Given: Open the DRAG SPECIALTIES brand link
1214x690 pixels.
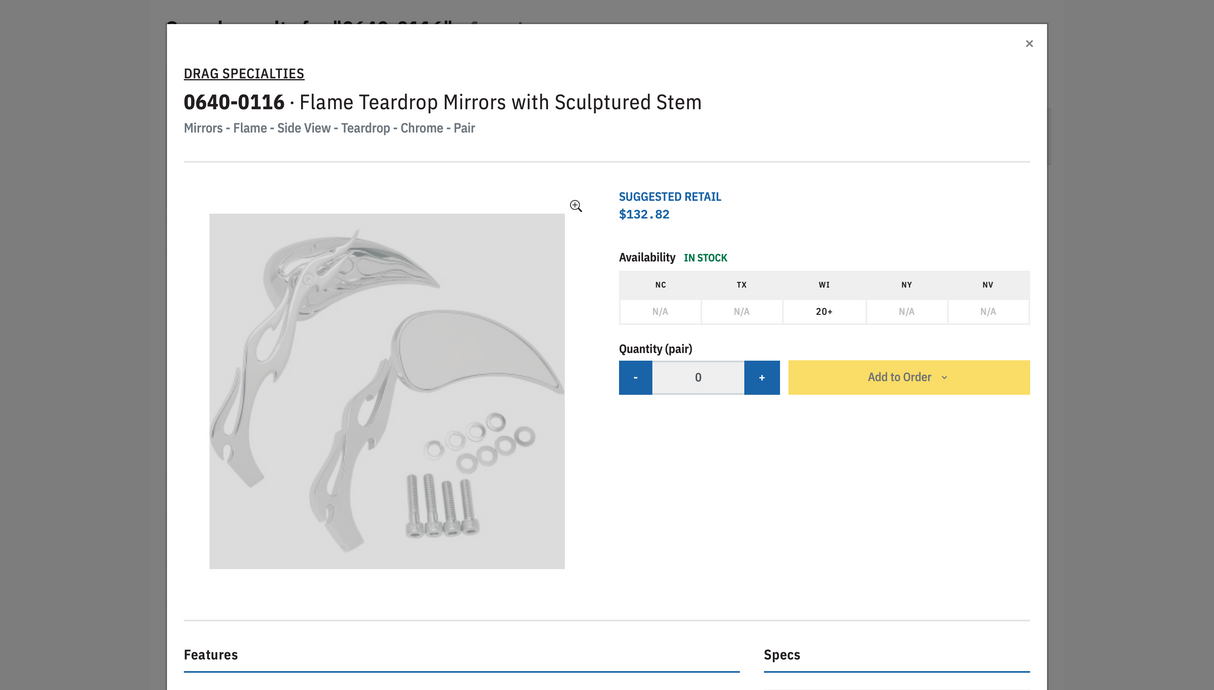Looking at the screenshot, I should 244,73.
